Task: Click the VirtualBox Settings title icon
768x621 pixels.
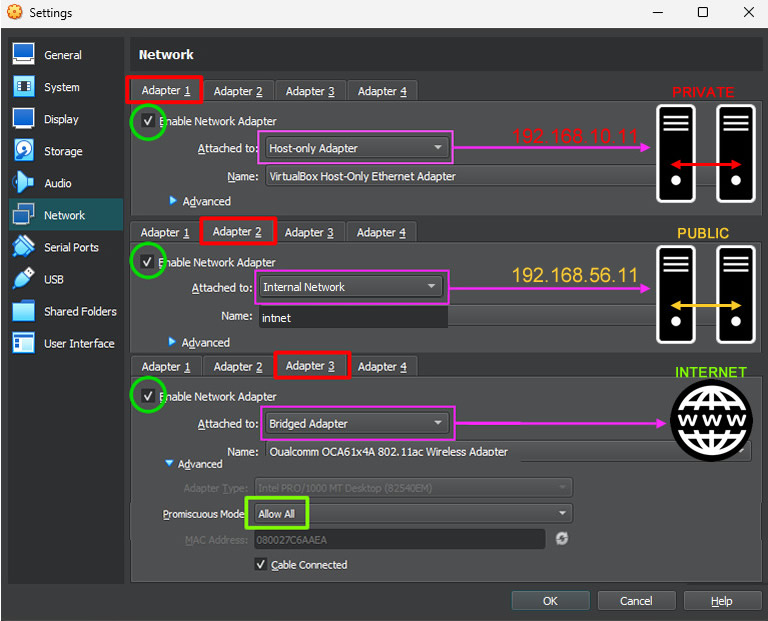Action: [x=15, y=12]
